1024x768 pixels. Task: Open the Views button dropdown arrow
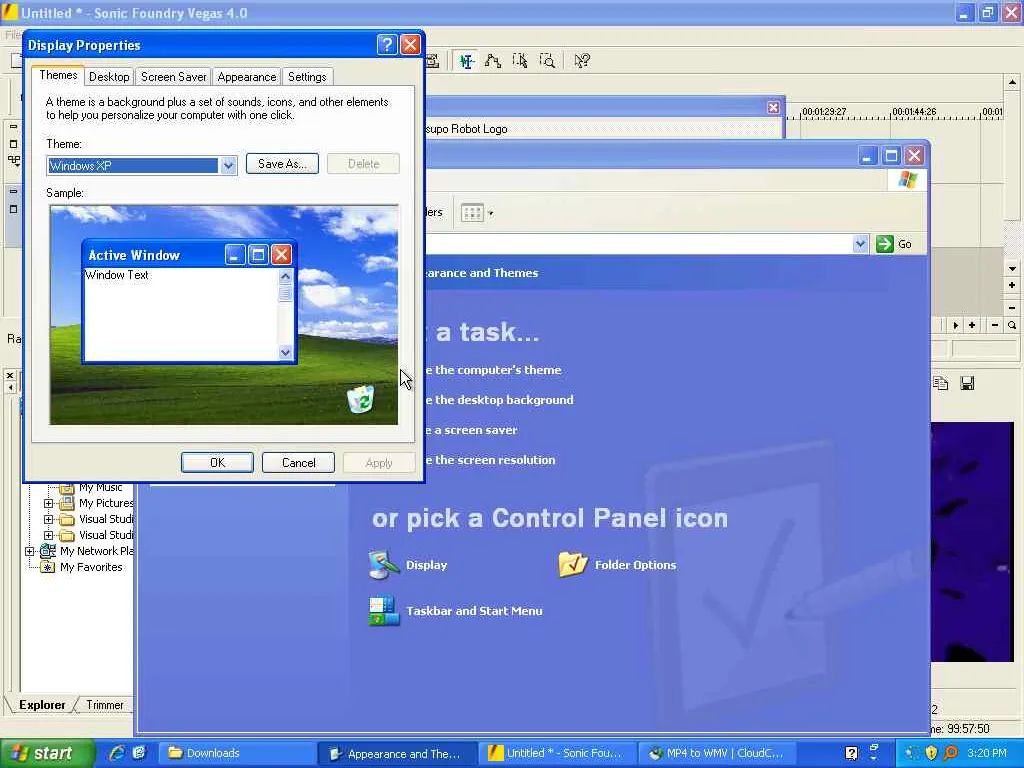(x=491, y=213)
